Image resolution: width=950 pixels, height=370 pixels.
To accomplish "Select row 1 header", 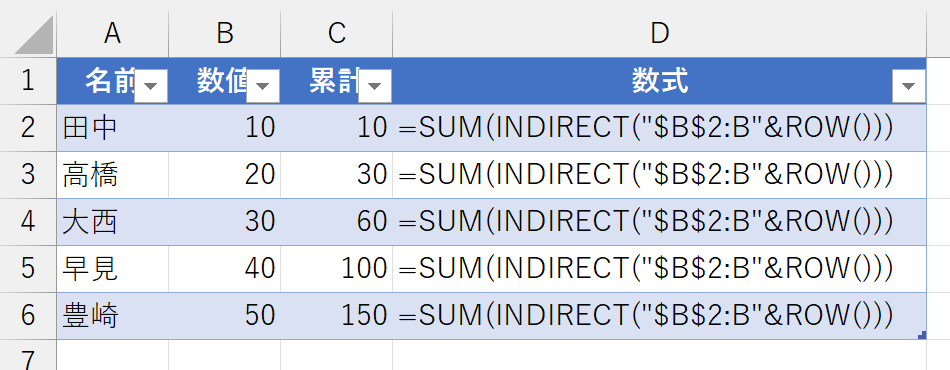I will tap(28, 81).
